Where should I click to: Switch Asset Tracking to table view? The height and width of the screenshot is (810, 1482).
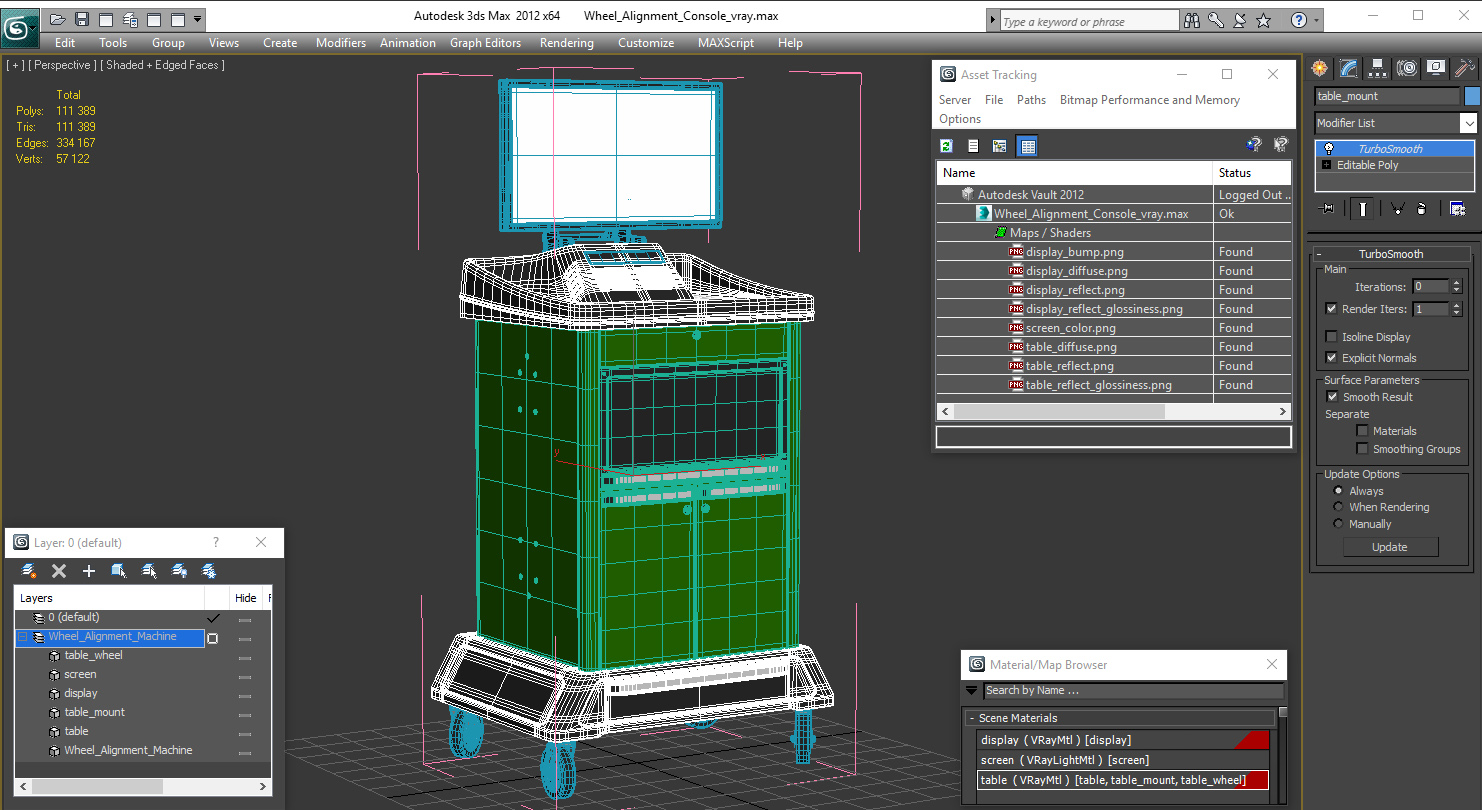(1026, 146)
